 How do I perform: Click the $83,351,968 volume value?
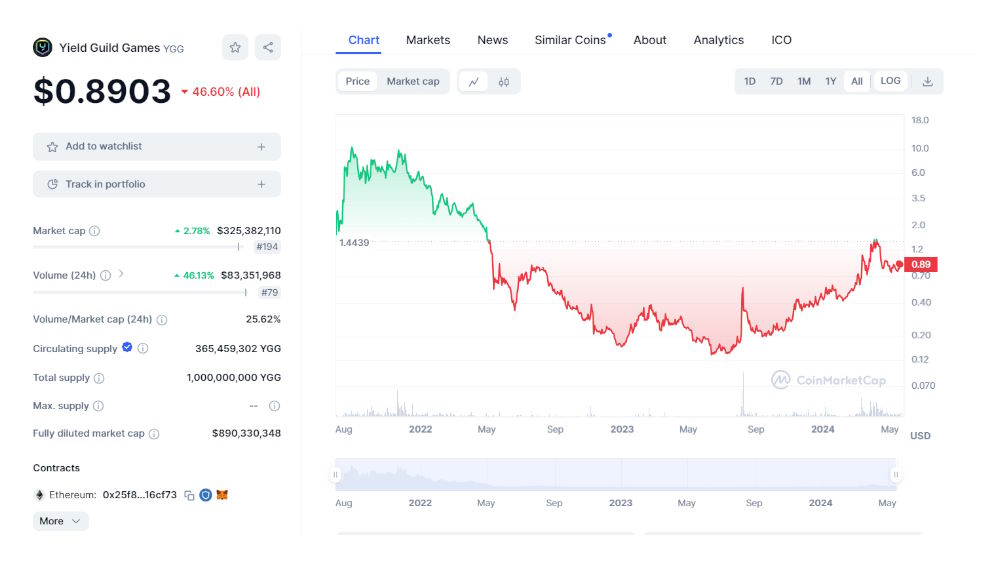251,276
